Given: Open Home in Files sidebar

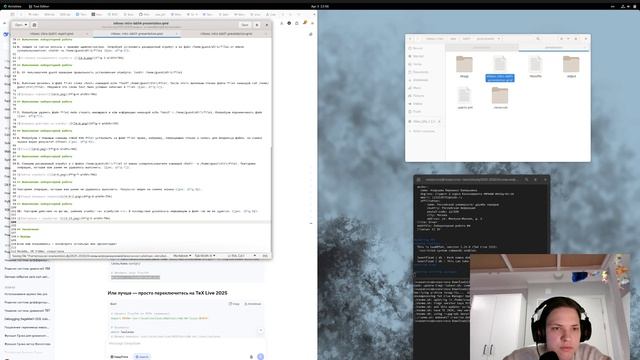Looking at the screenshot, I should (x=425, y=64).
